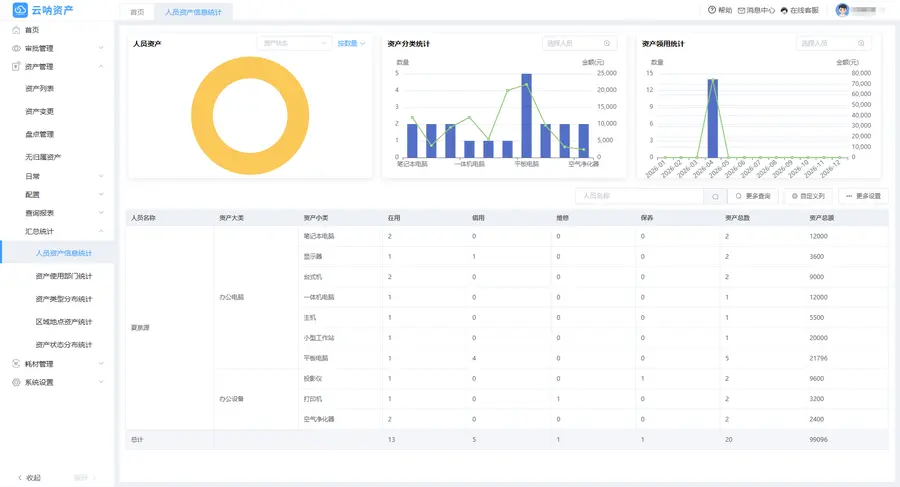Collapse the 汇总统计 sidebar section

[57, 231]
